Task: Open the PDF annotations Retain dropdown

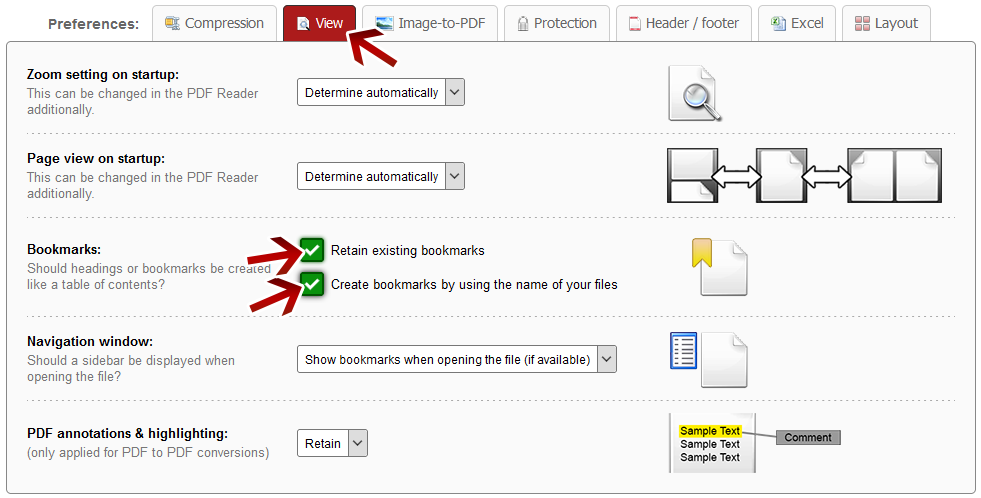Action: (x=332, y=443)
